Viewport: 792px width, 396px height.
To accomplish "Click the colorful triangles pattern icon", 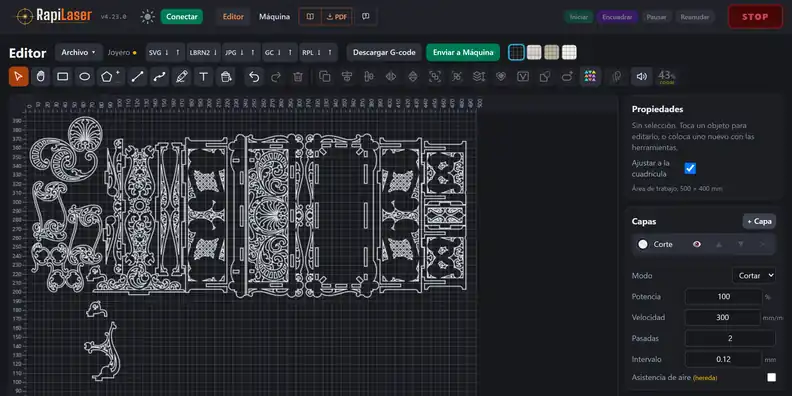I will 590,77.
